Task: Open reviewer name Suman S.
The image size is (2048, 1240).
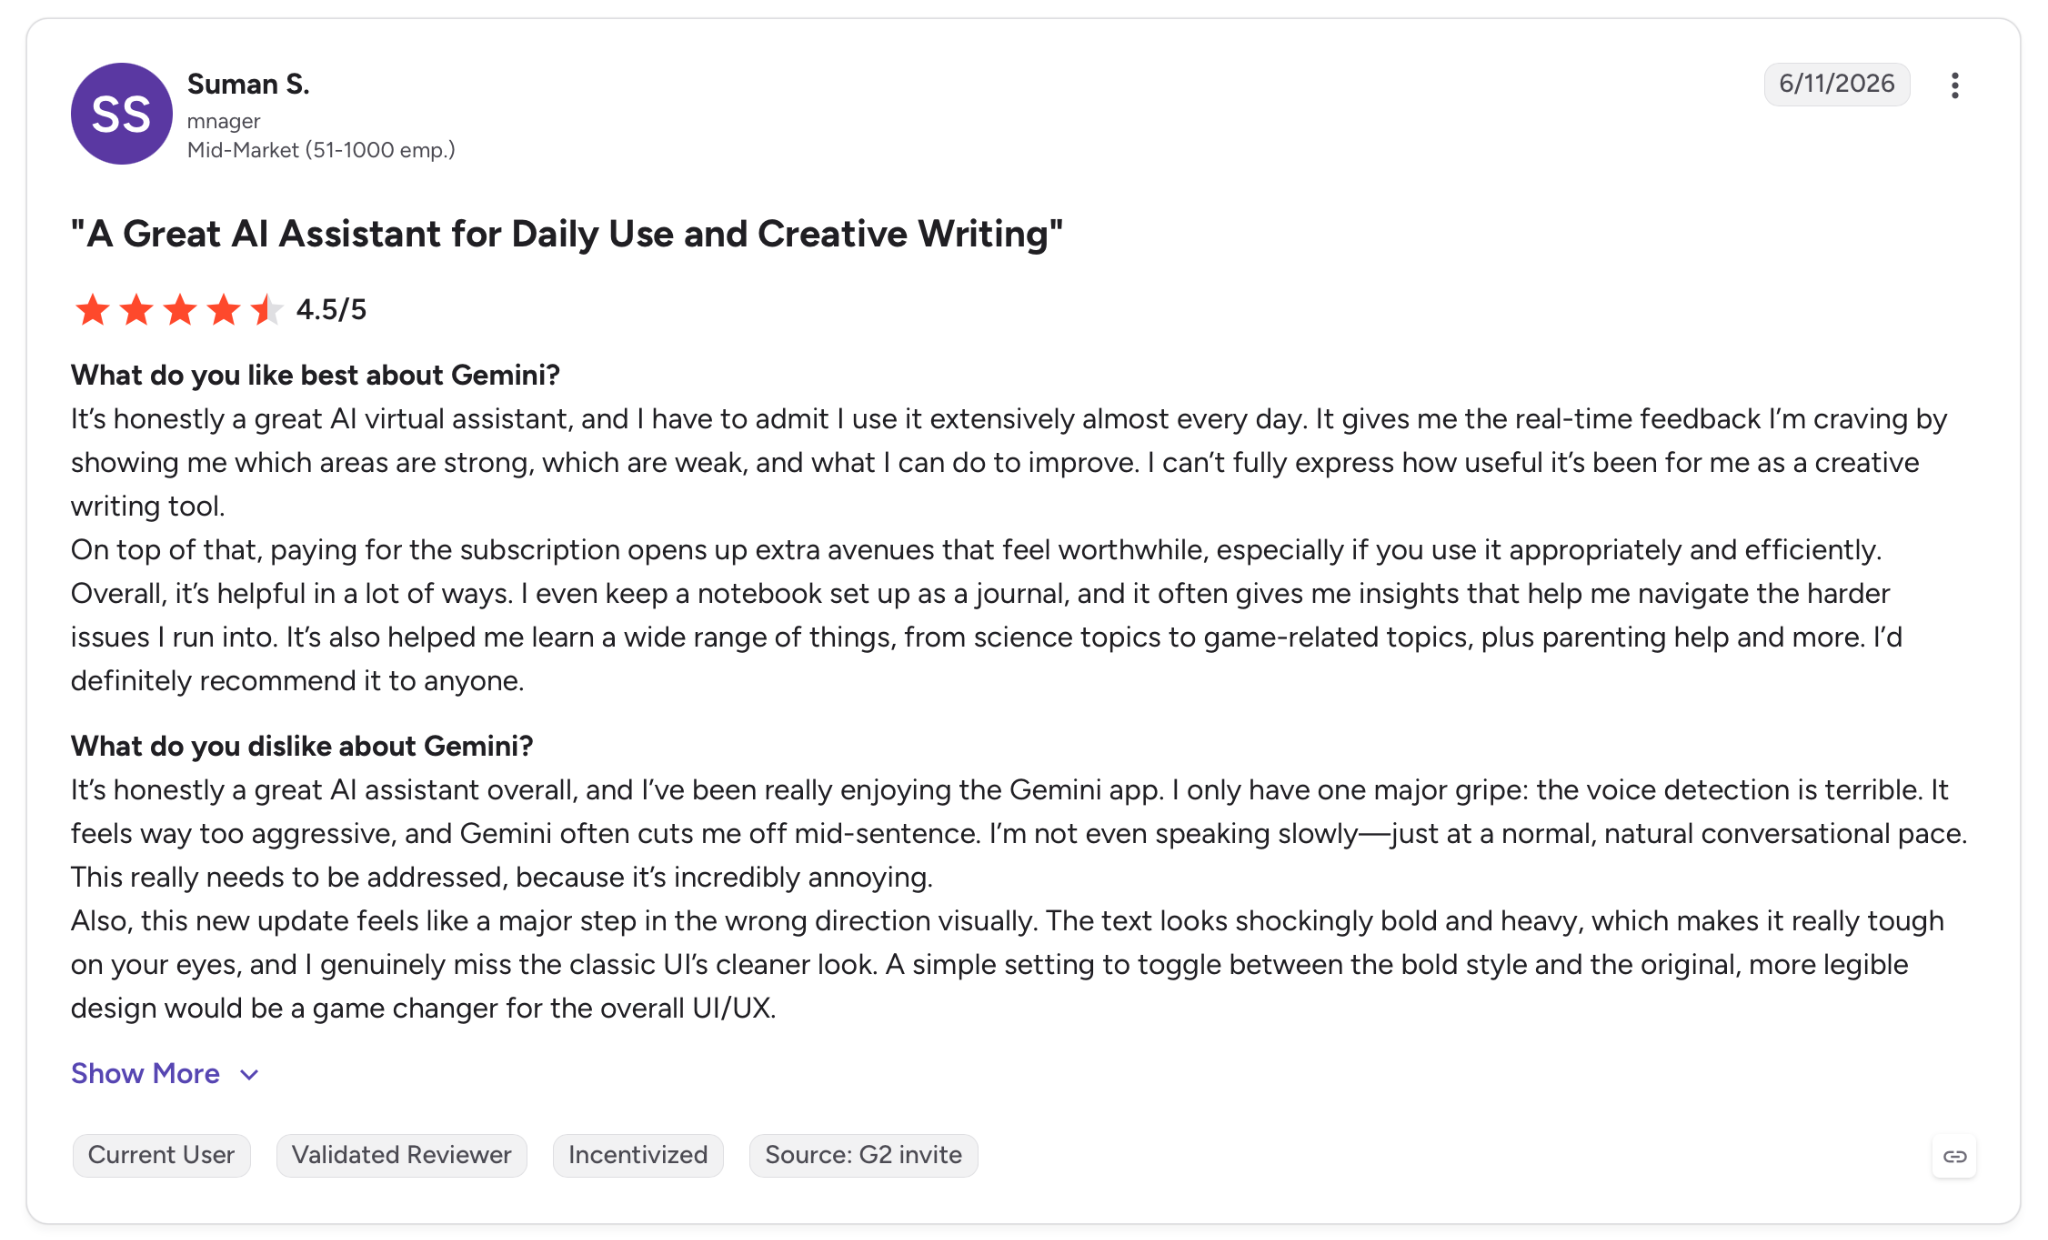Action: (248, 84)
